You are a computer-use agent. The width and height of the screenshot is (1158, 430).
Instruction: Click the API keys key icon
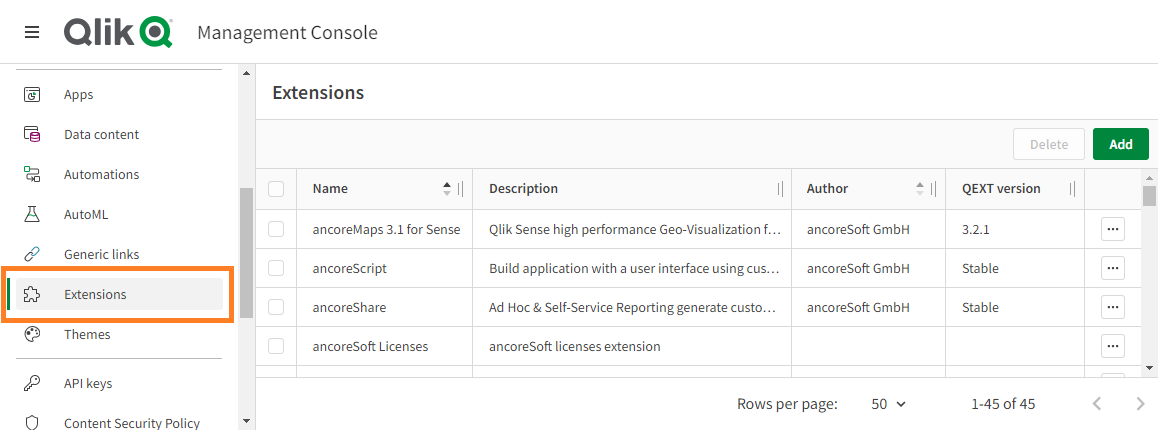[x=32, y=383]
